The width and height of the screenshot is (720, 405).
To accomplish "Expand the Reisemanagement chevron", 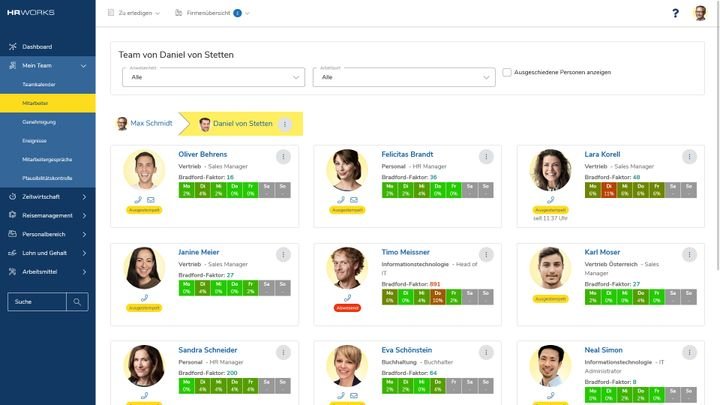I will [x=84, y=215].
